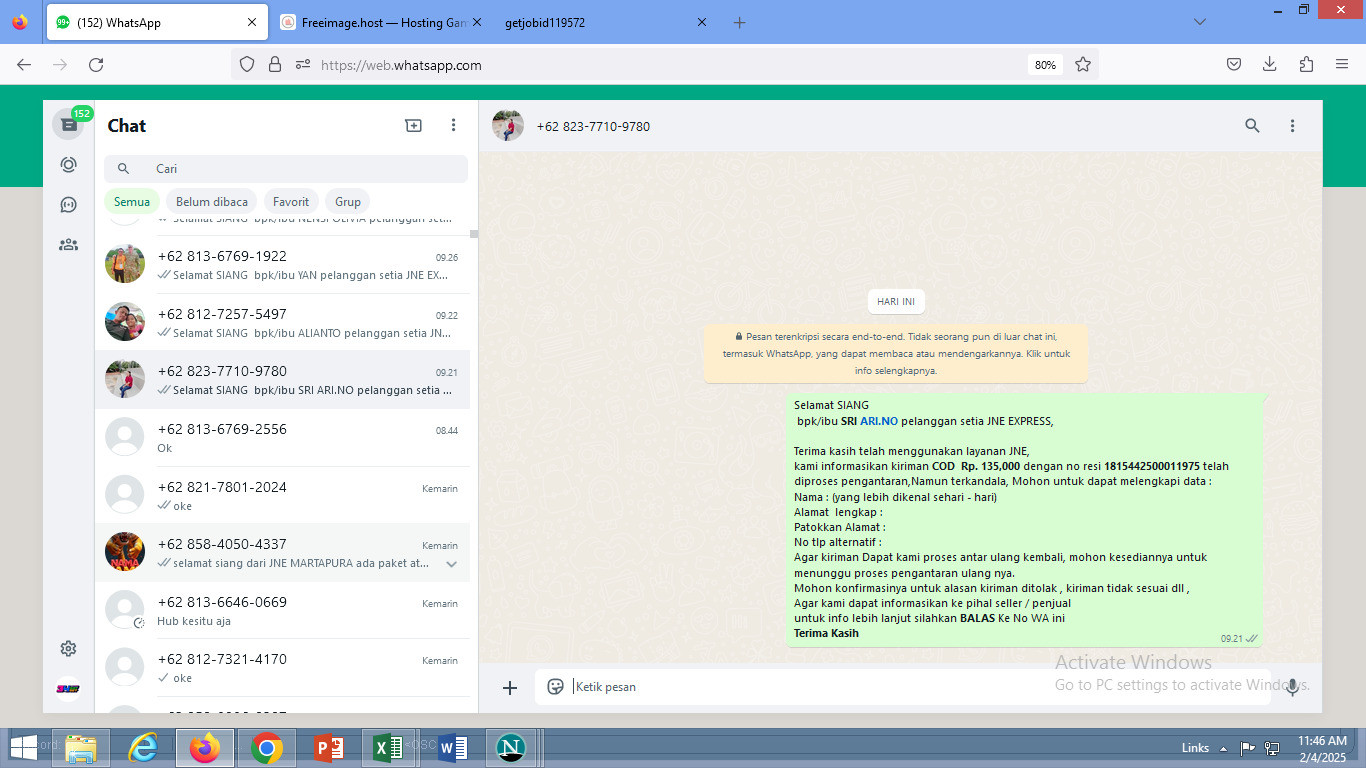Screen dimensions: 1366x768
Task: Click the contact number in conversation header
Action: pyautogui.click(x=593, y=127)
